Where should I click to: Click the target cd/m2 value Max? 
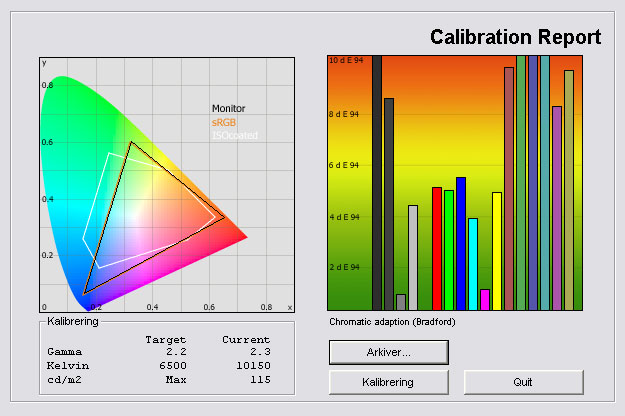(176, 380)
